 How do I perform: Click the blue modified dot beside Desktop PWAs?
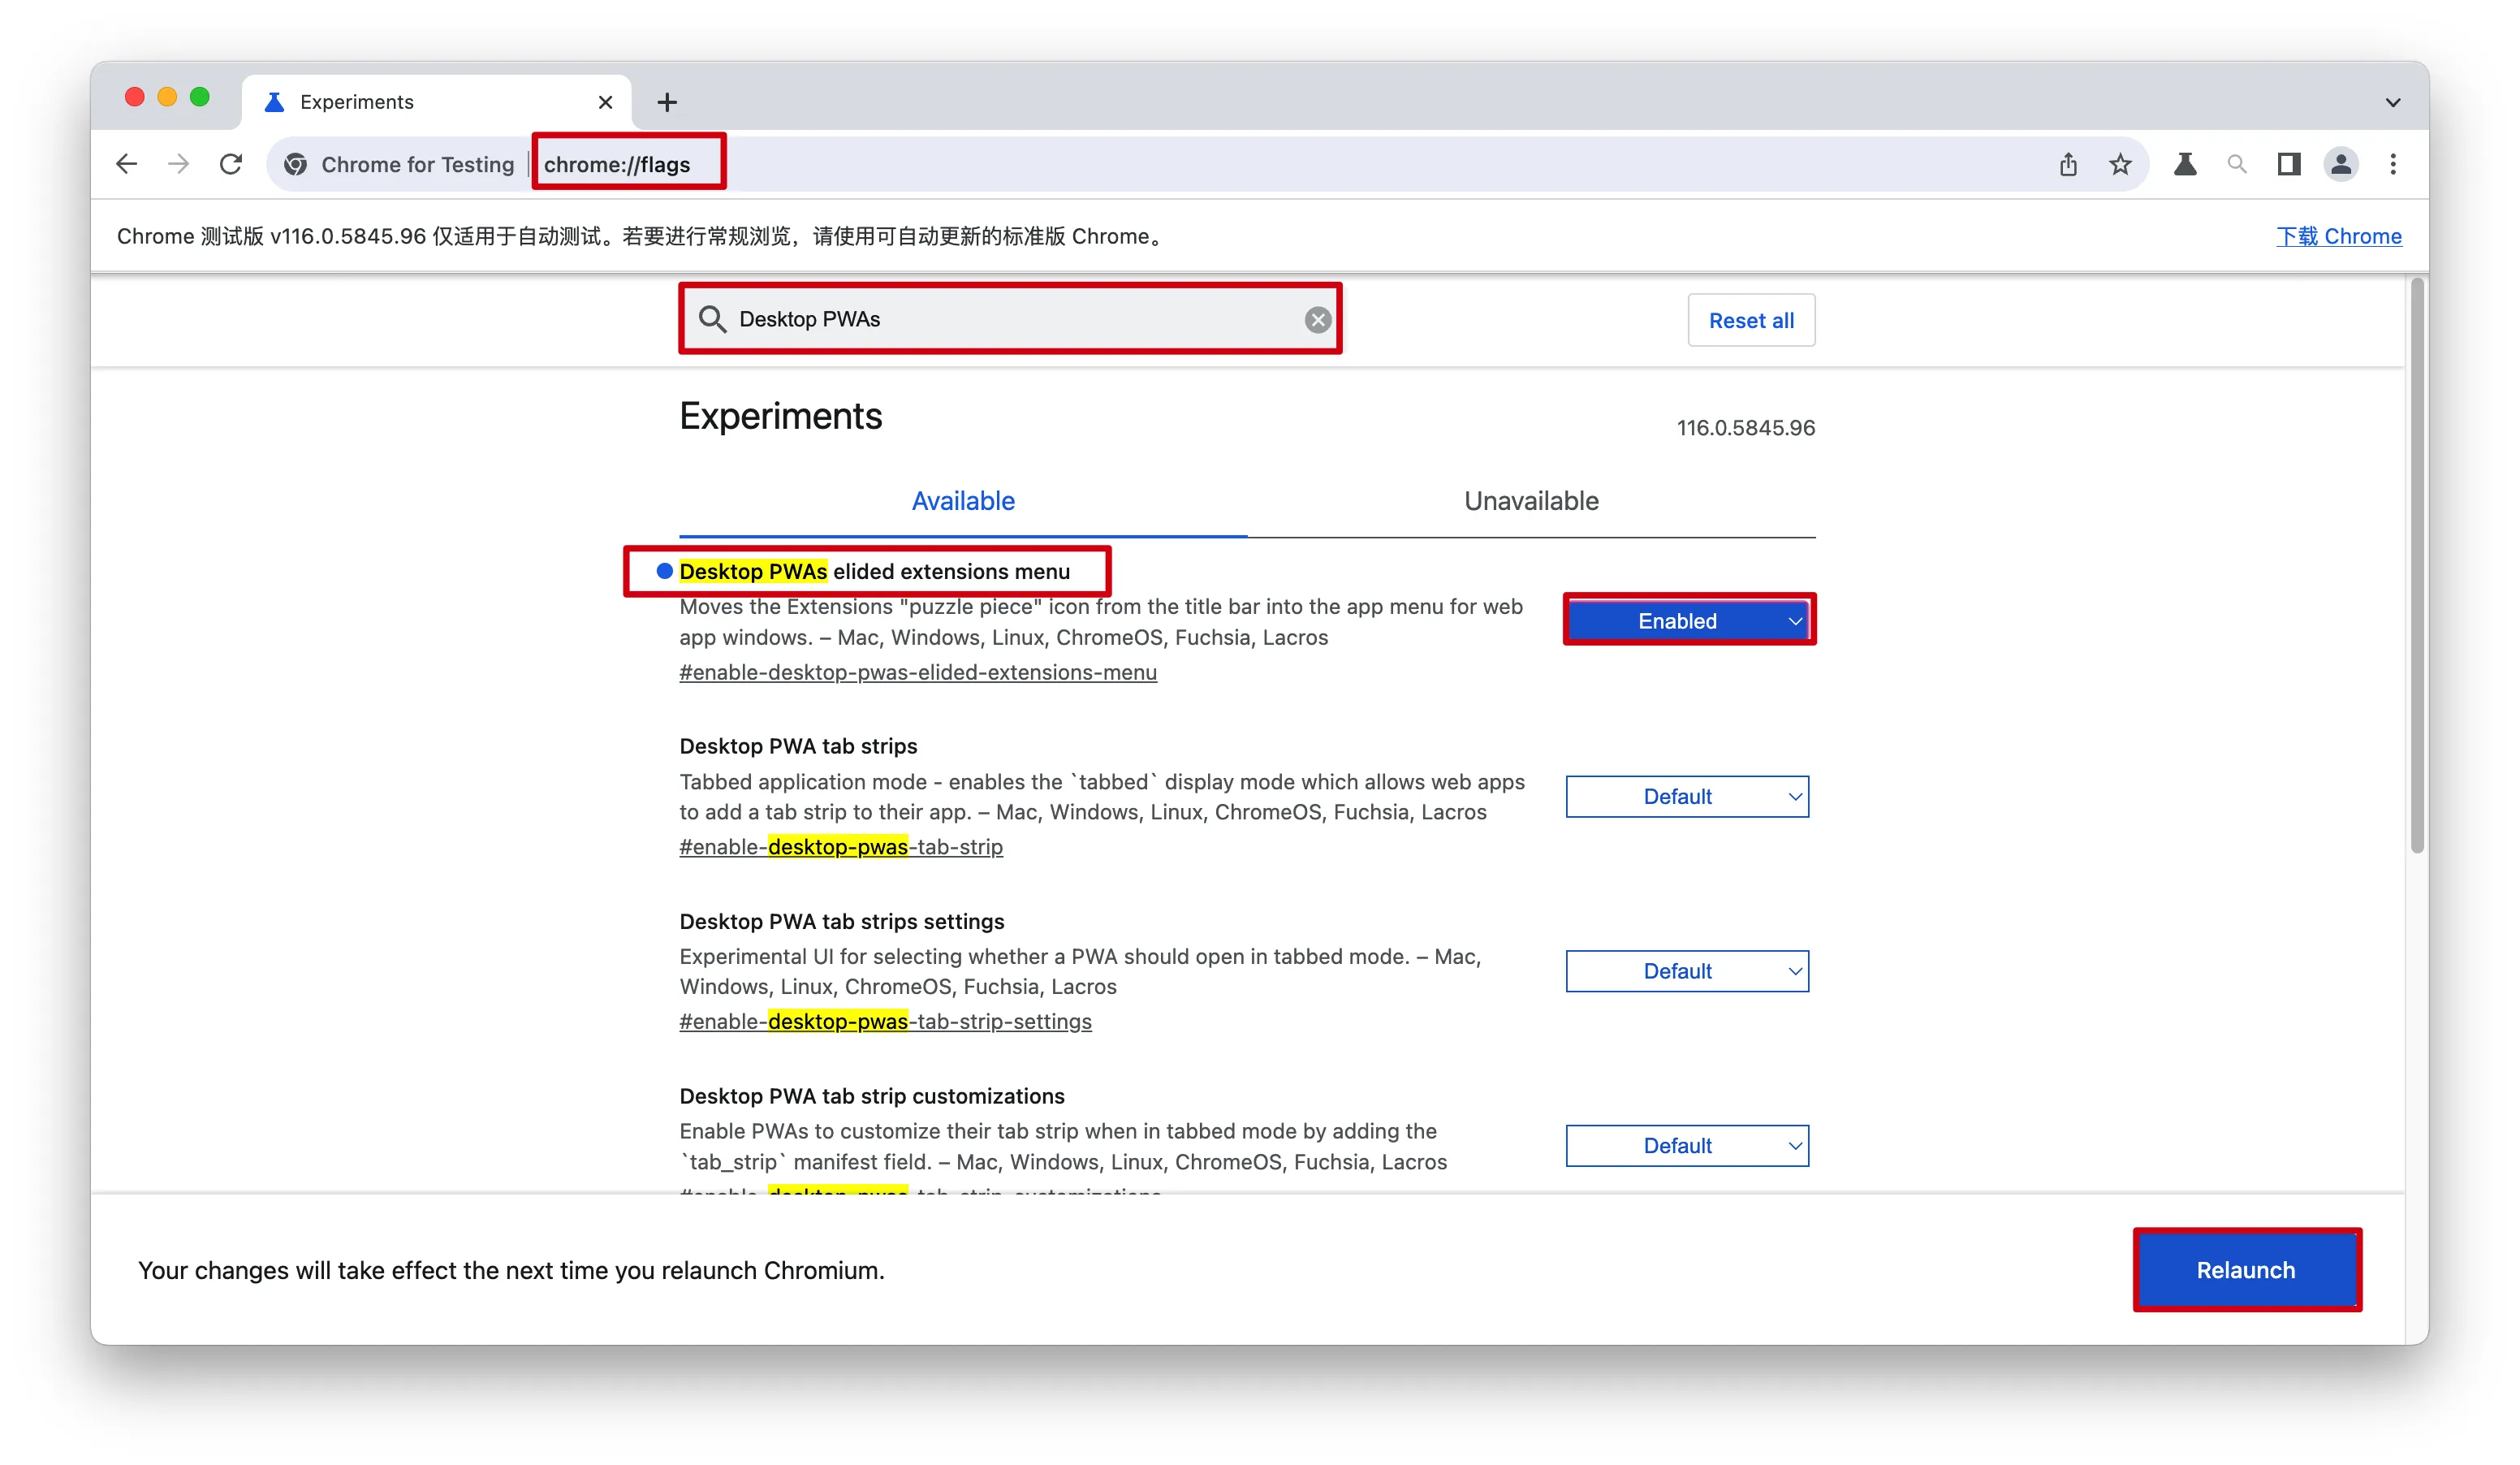664,571
